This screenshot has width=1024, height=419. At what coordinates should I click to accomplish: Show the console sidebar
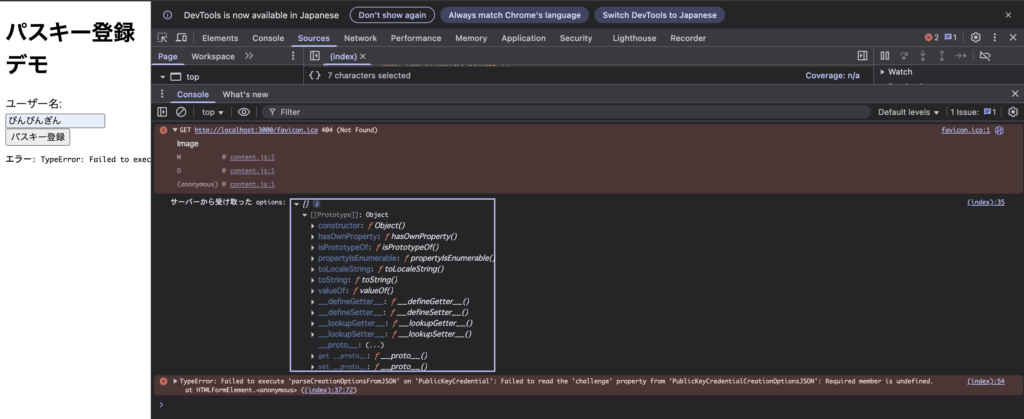pos(163,113)
